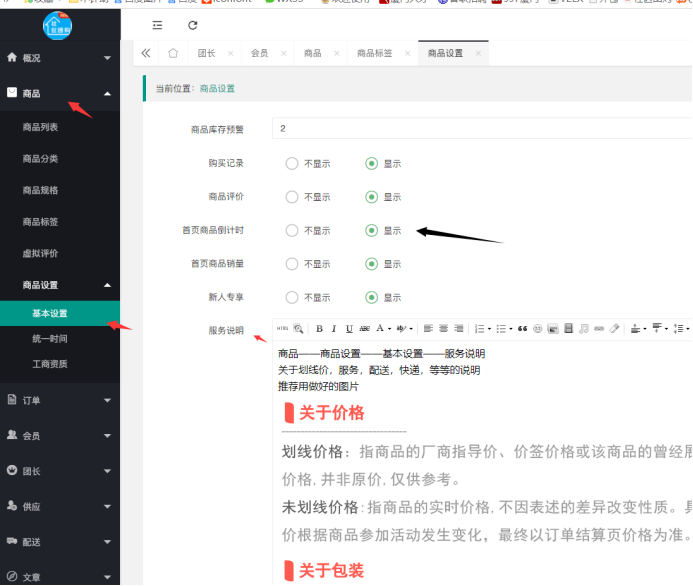Select 不显示 for 首页商品倒计时
This screenshot has height=586, width=693.
click(292, 230)
